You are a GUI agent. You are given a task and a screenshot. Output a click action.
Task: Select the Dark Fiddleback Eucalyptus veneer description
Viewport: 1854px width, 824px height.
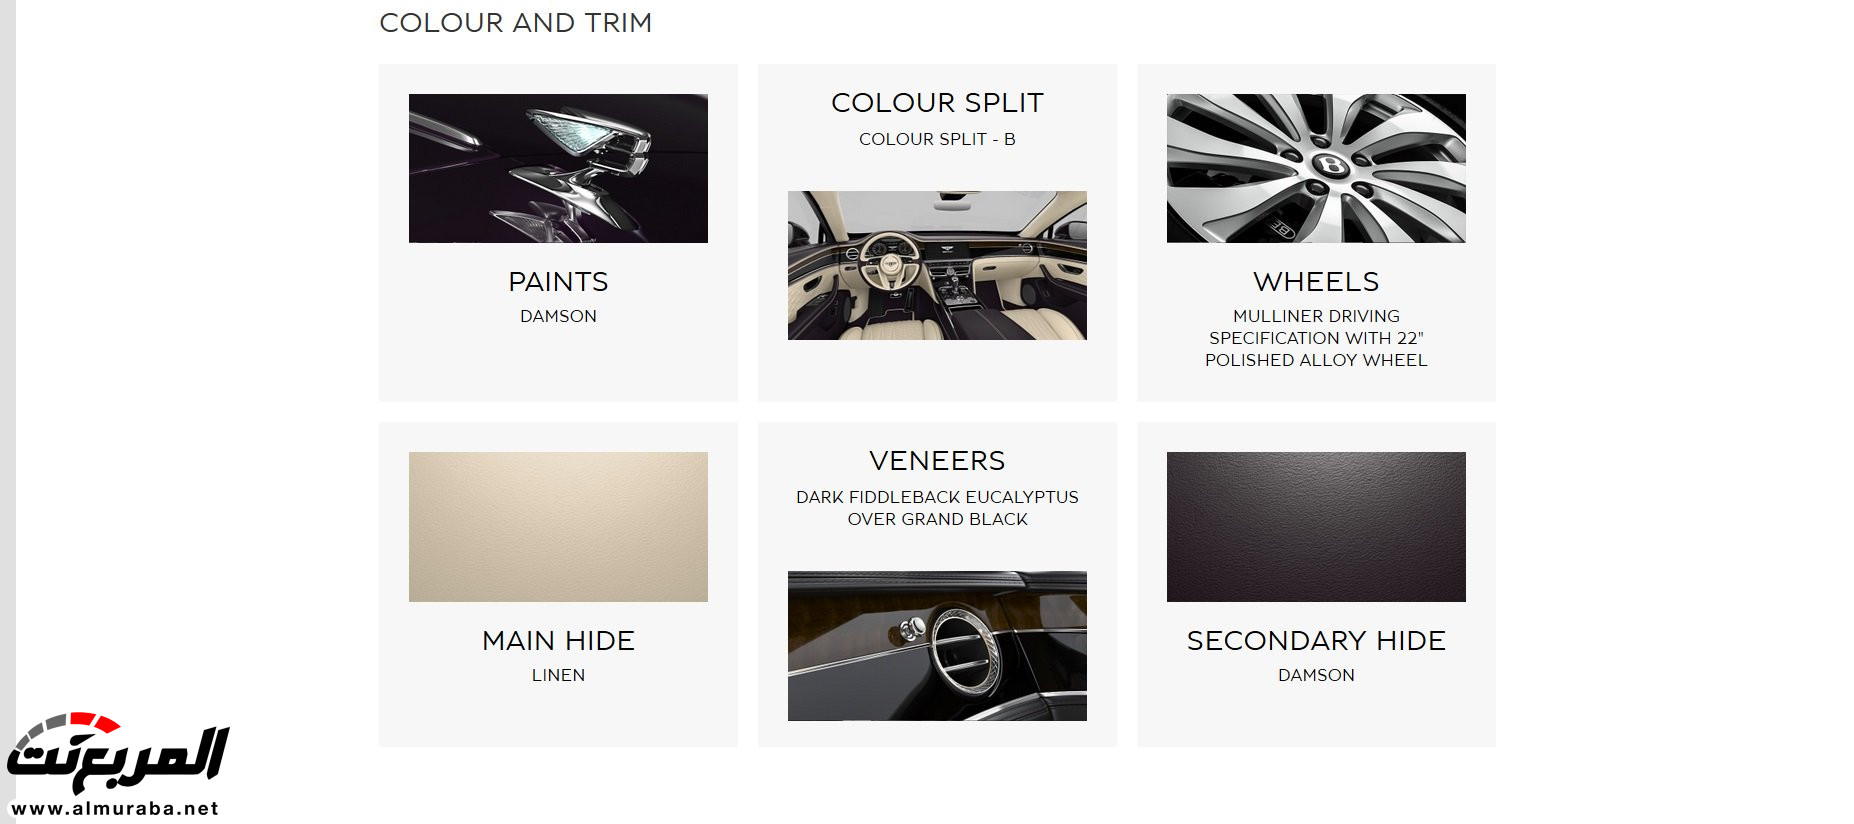click(x=937, y=508)
